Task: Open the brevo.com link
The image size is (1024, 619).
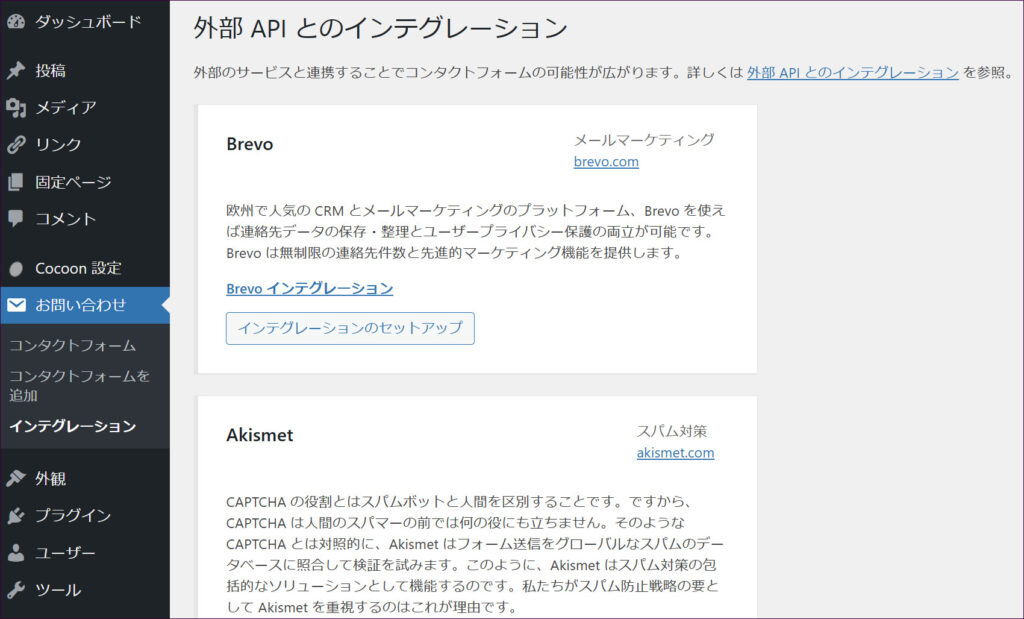Action: tap(606, 161)
